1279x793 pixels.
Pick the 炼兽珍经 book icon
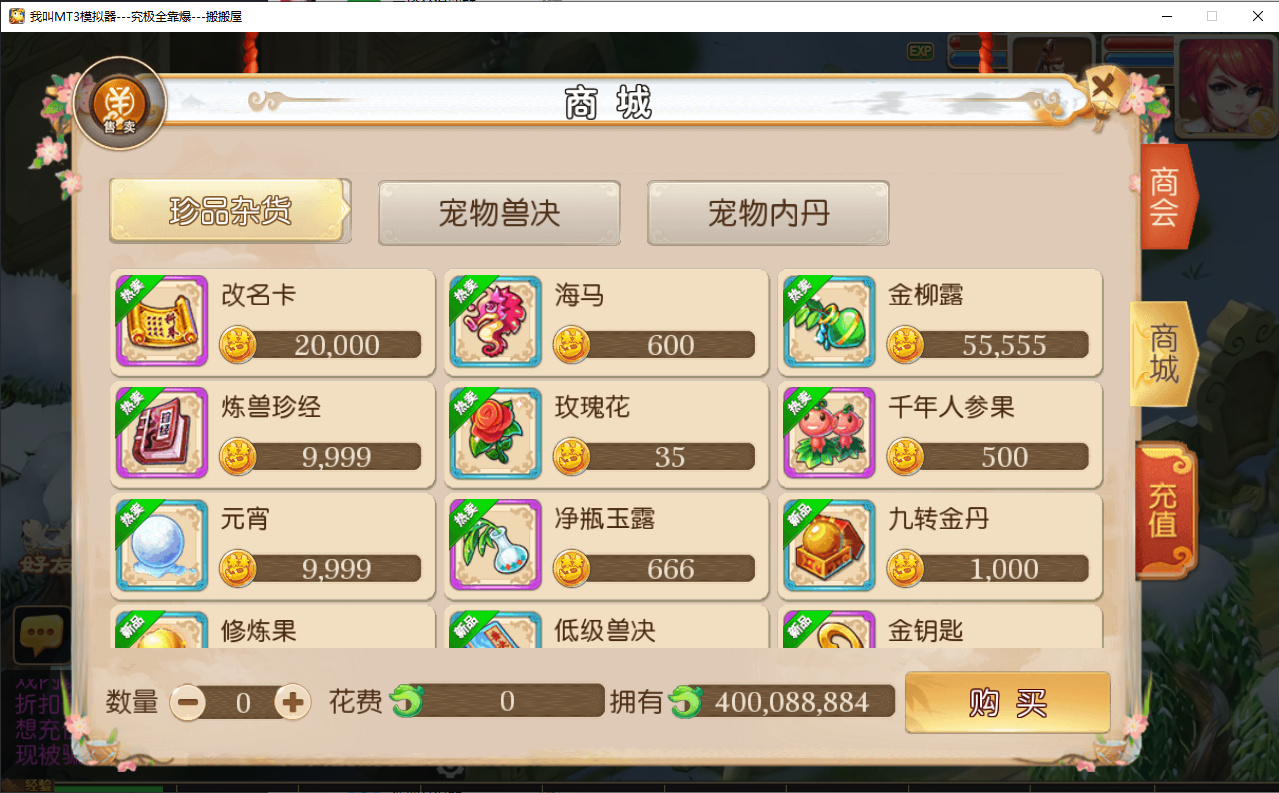tap(162, 434)
